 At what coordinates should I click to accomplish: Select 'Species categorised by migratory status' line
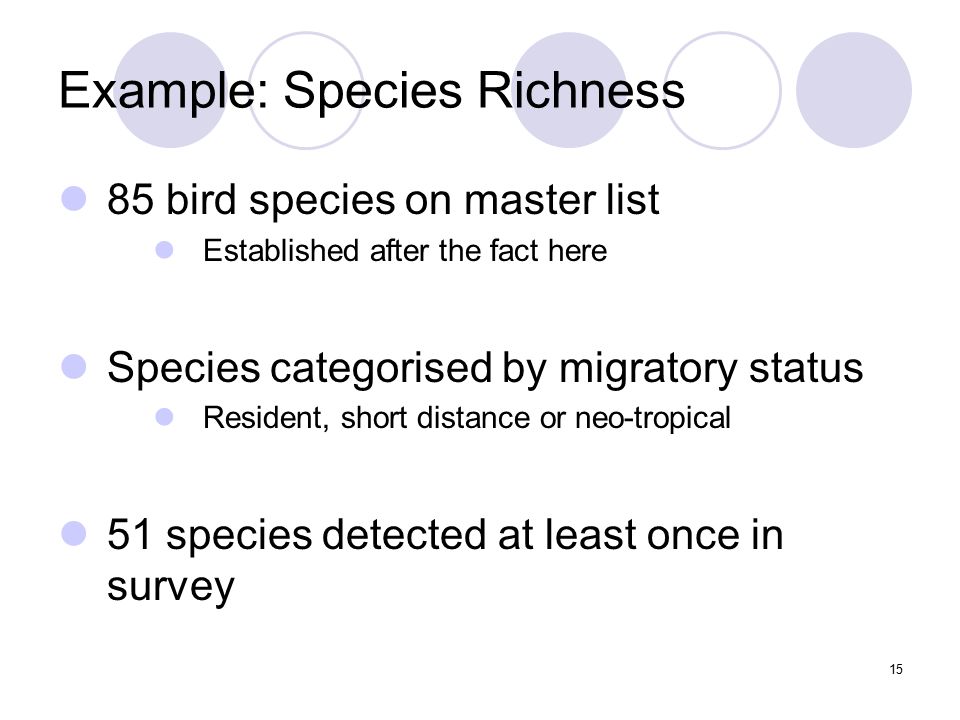(485, 369)
